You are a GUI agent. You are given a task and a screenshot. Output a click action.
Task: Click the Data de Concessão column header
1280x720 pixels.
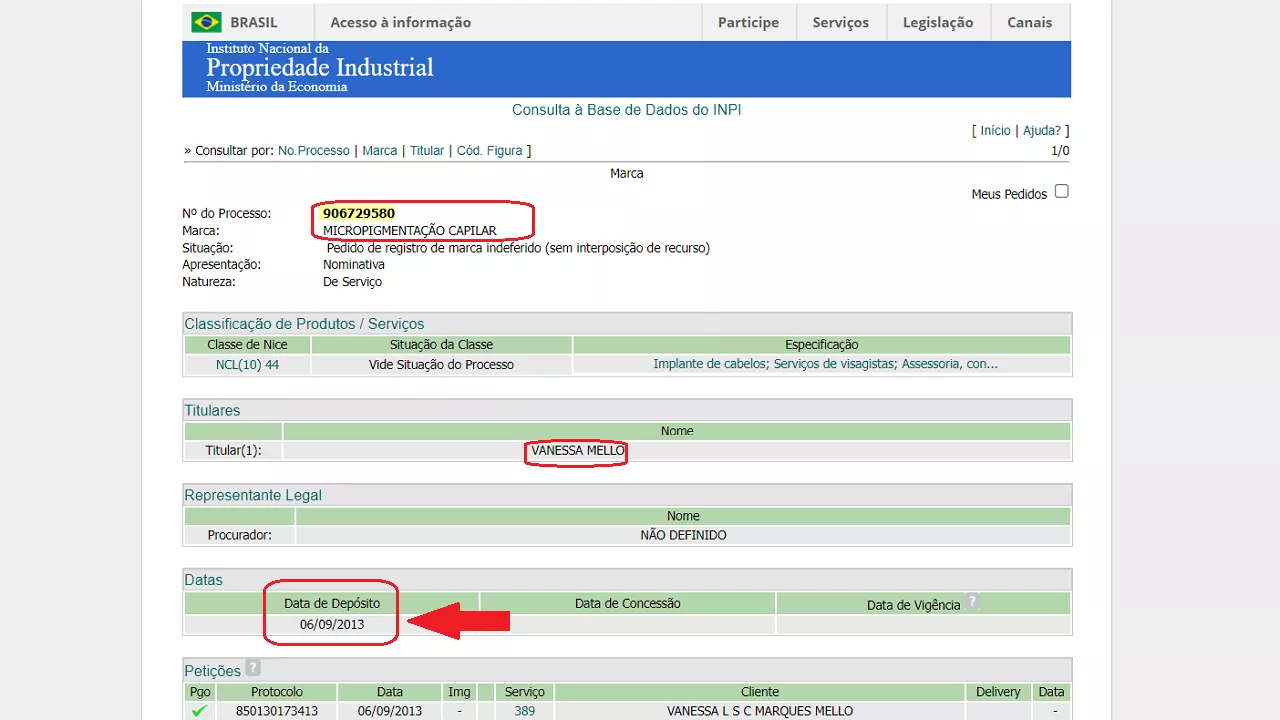pyautogui.click(x=628, y=603)
